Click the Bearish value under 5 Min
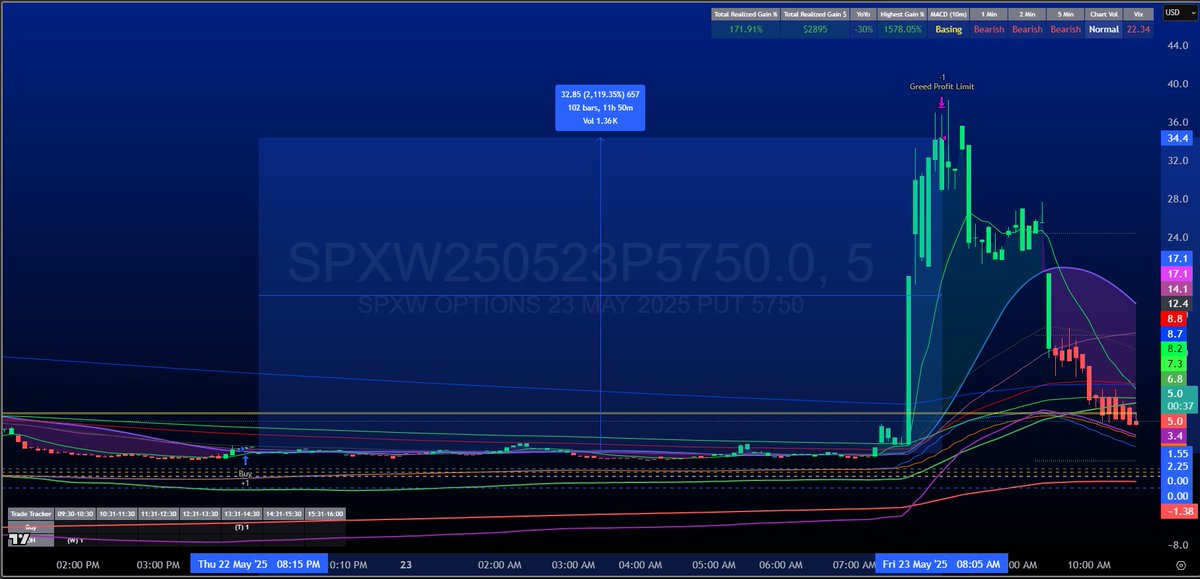The image size is (1200, 579). point(1065,30)
